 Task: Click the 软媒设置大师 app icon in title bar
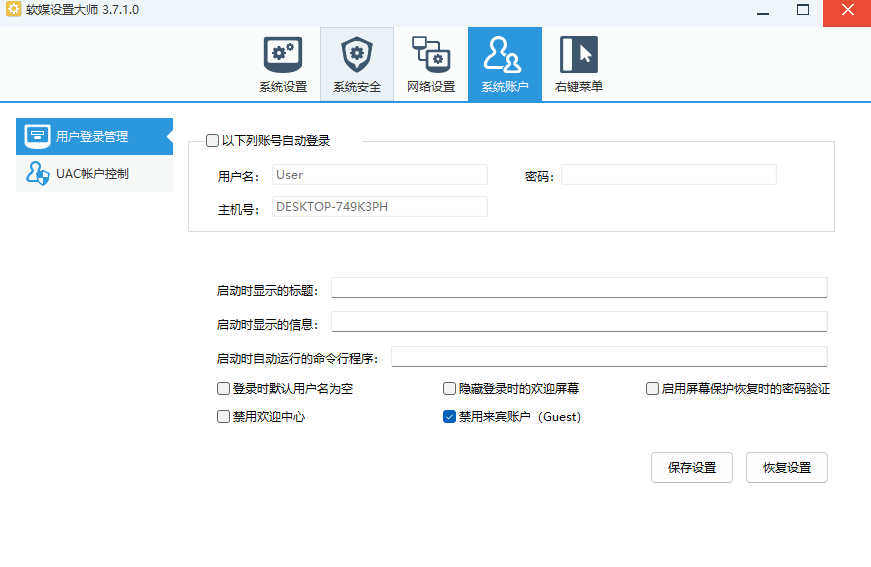click(13, 10)
